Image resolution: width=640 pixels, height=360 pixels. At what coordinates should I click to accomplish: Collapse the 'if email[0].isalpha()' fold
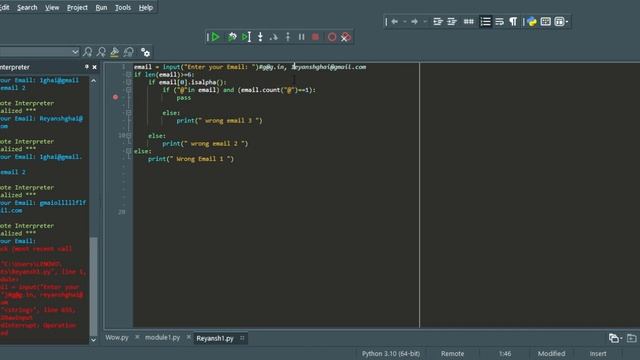click(x=129, y=82)
